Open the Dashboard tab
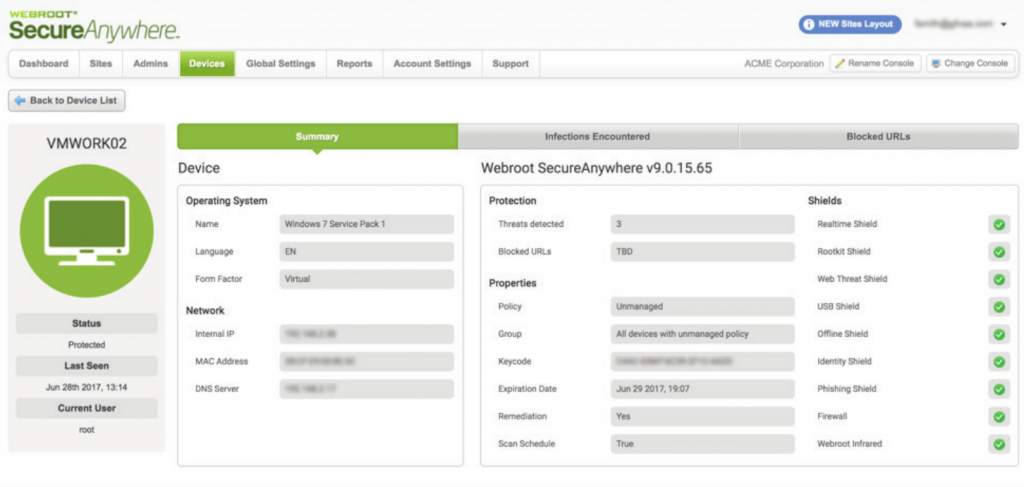The width and height of the screenshot is (1024, 487). [44, 64]
